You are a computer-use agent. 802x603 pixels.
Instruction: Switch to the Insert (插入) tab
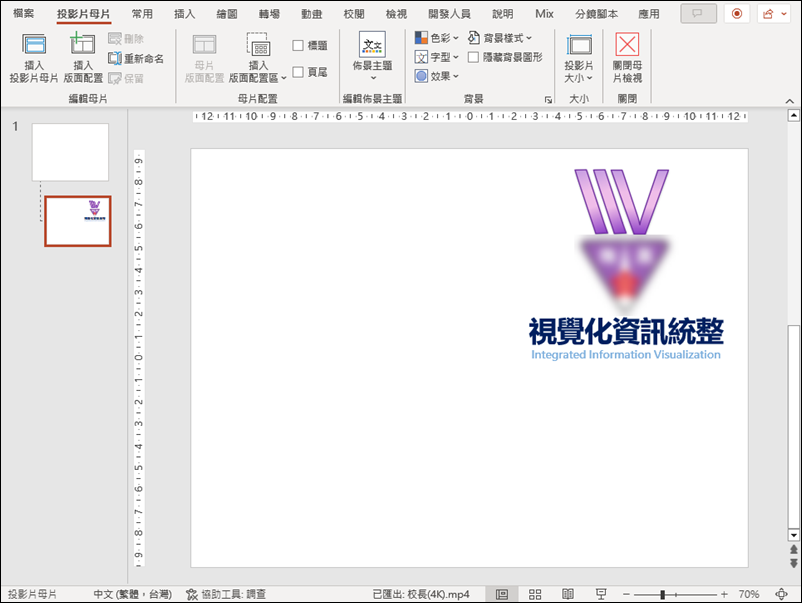[185, 14]
